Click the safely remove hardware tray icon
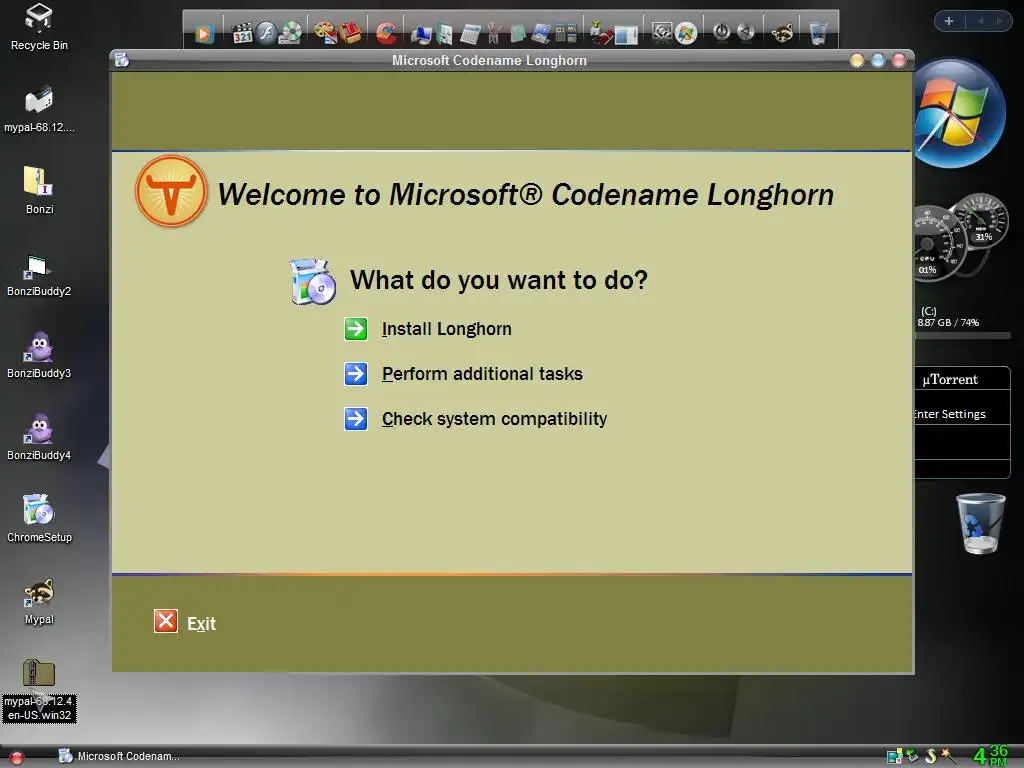Image resolution: width=1024 pixels, height=768 pixels. [x=912, y=756]
